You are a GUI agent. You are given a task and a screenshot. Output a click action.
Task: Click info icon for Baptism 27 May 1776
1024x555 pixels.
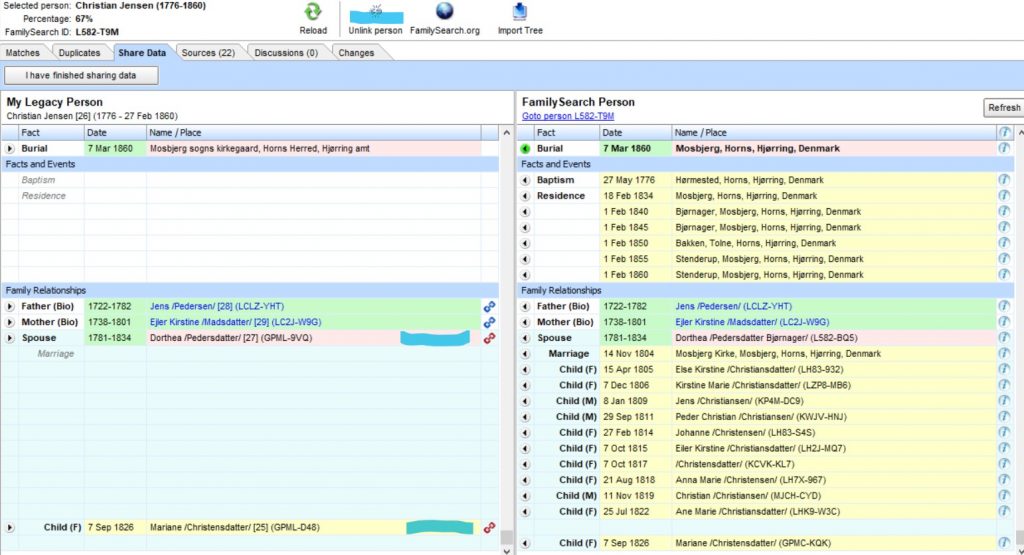[1004, 180]
